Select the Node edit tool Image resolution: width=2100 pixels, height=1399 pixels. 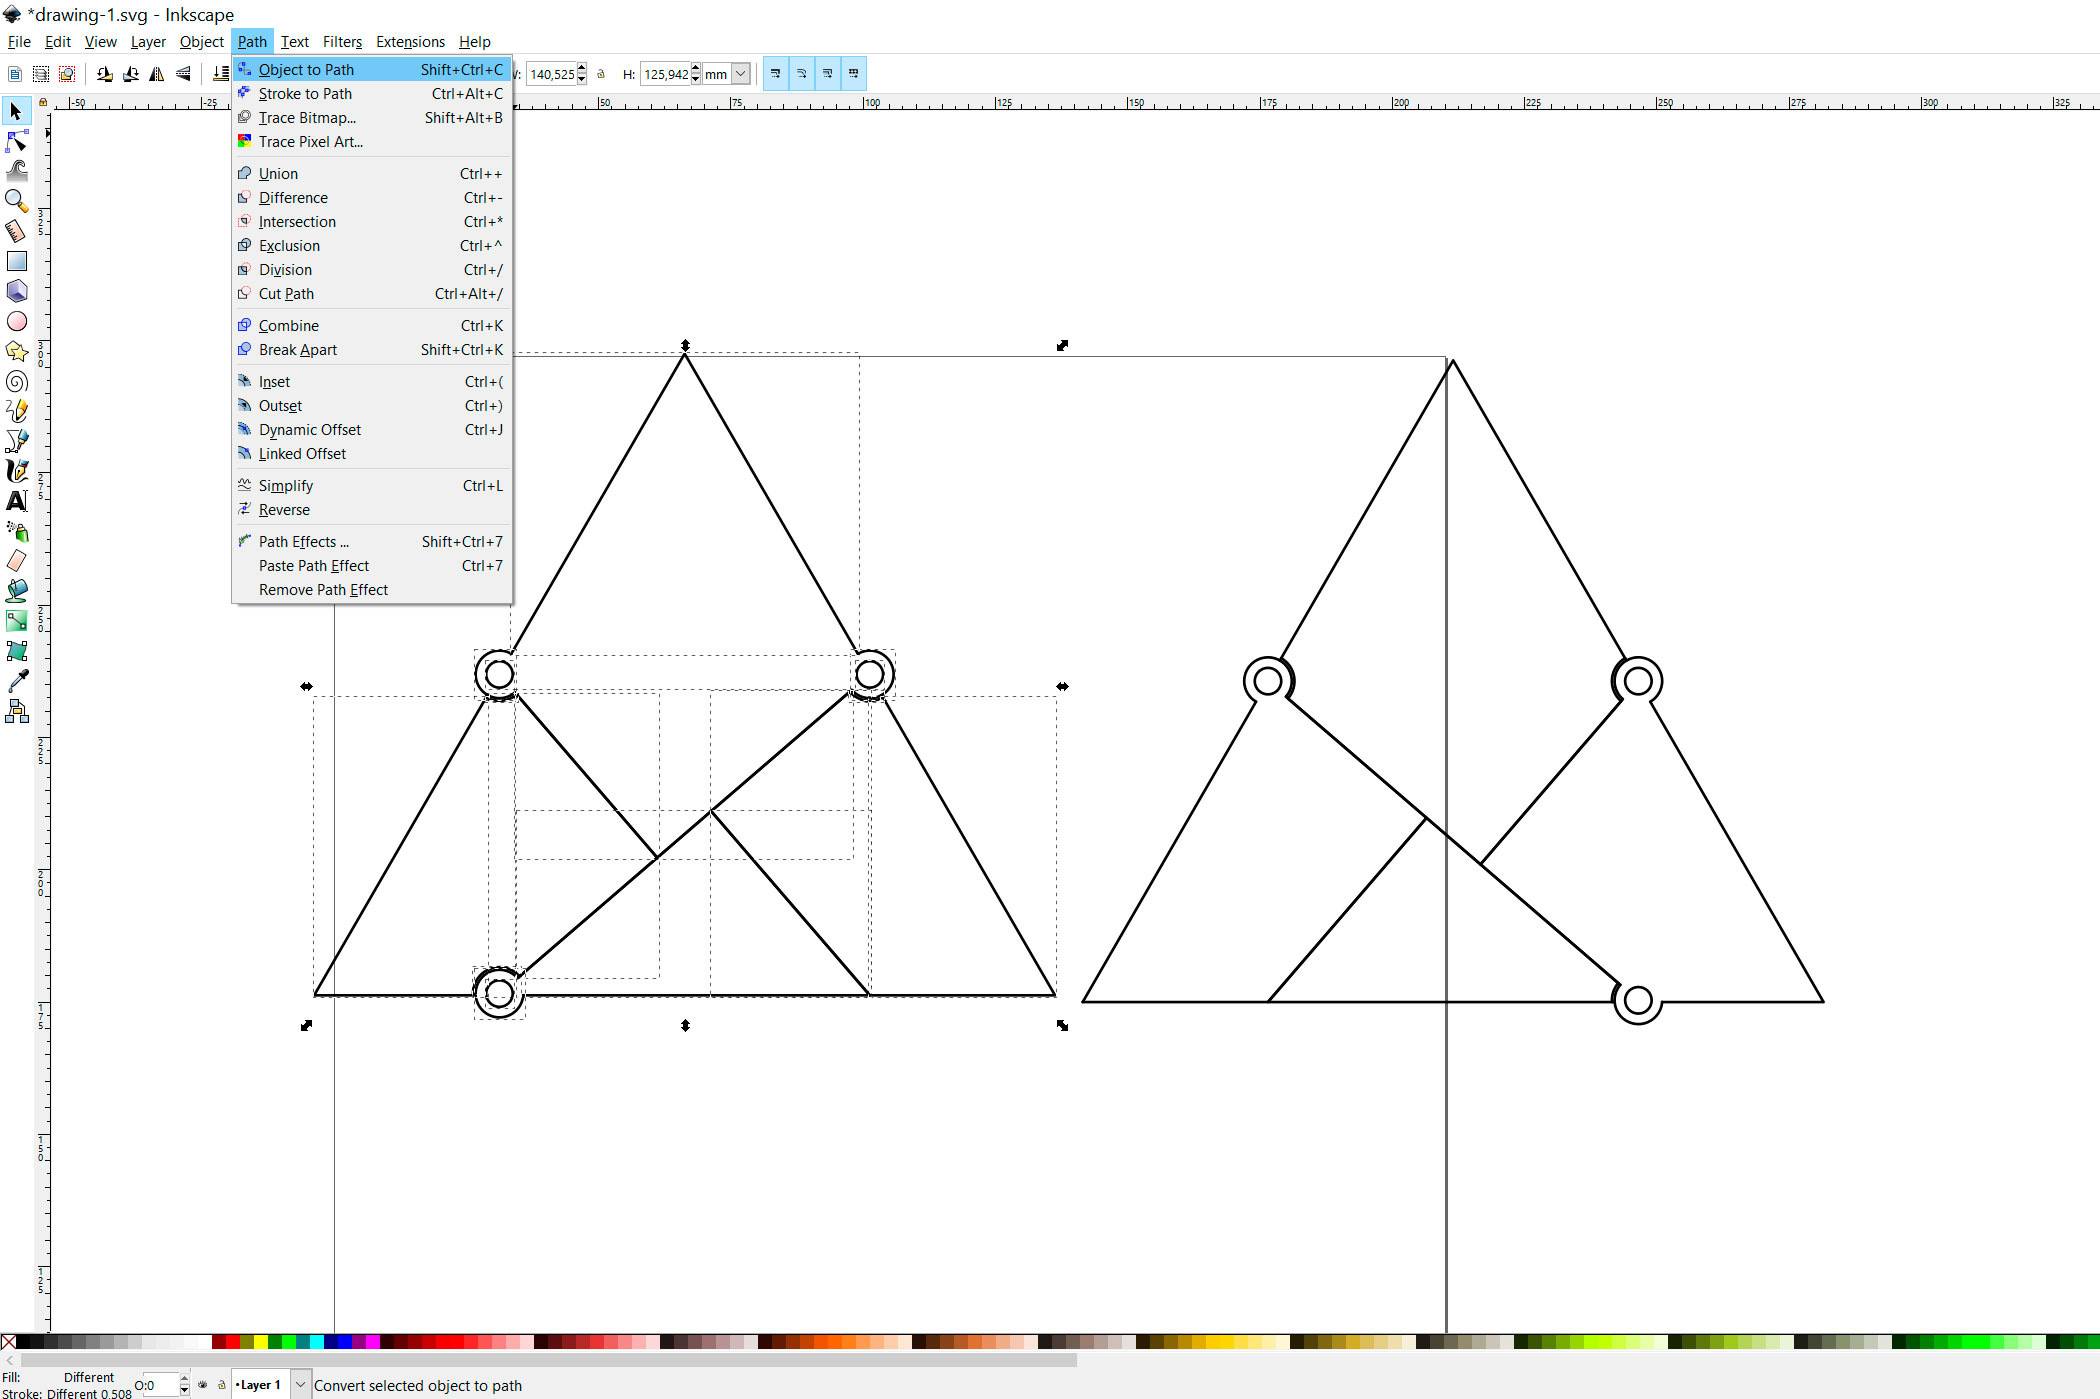pos(16,141)
